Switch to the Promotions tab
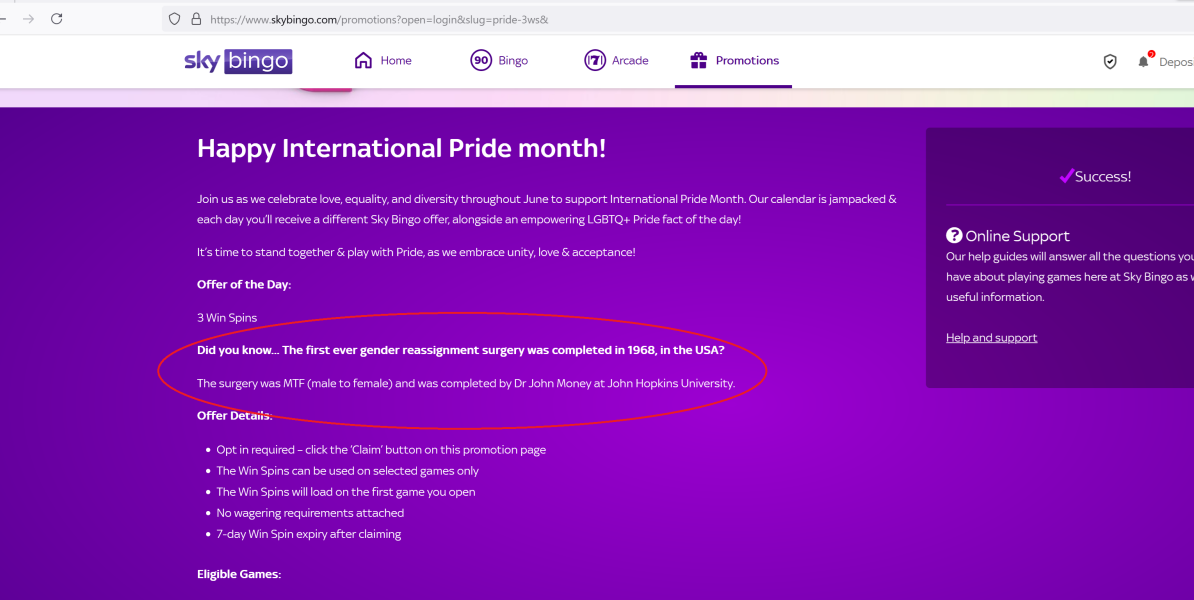The height and width of the screenshot is (600, 1194). click(733, 60)
